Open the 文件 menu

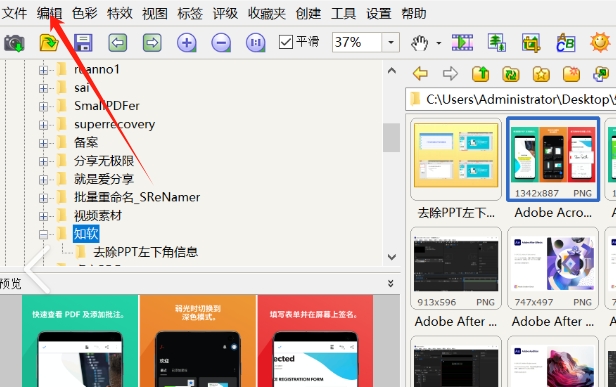point(15,13)
